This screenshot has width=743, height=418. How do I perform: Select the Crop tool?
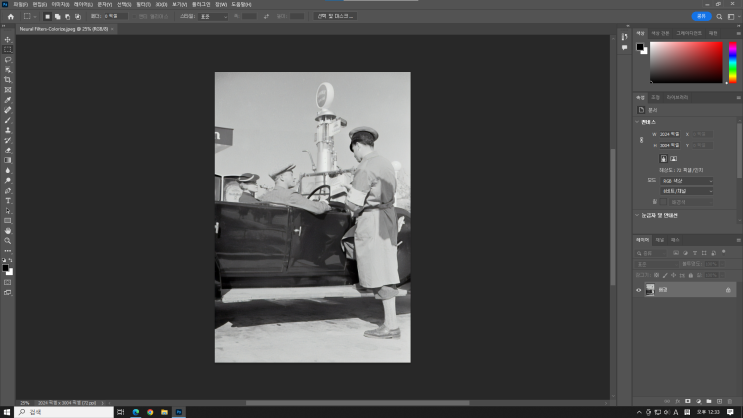pyautogui.click(x=8, y=79)
